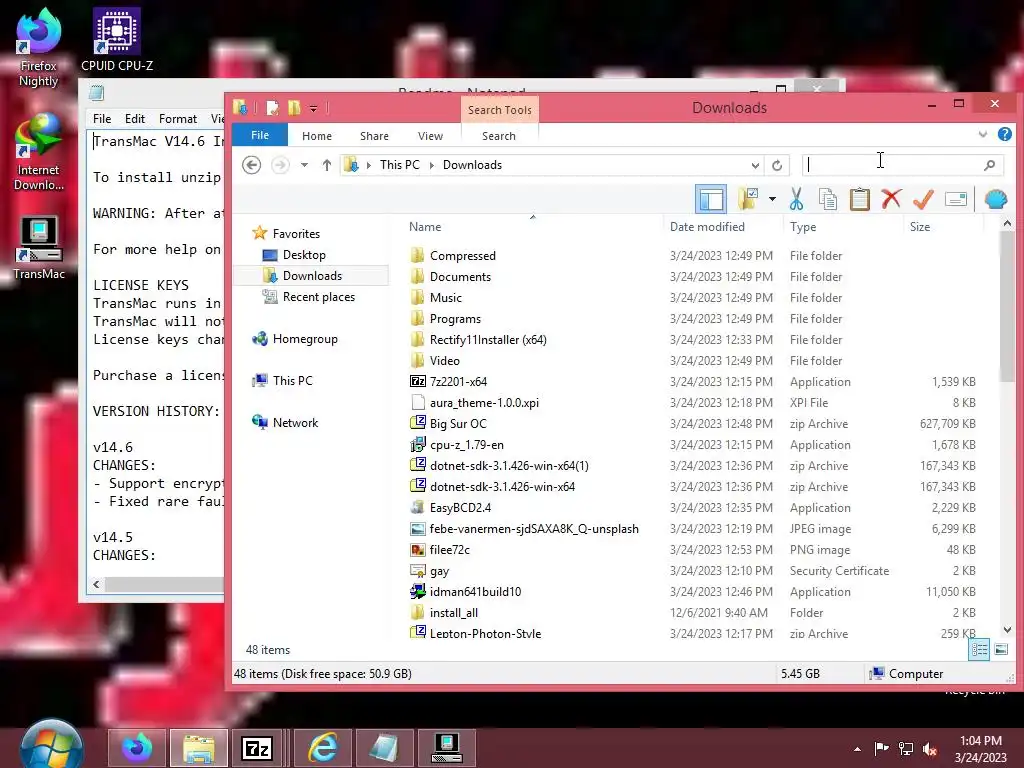This screenshot has height=768, width=1024.
Task: Click the red X Delete icon
Action: (x=891, y=199)
